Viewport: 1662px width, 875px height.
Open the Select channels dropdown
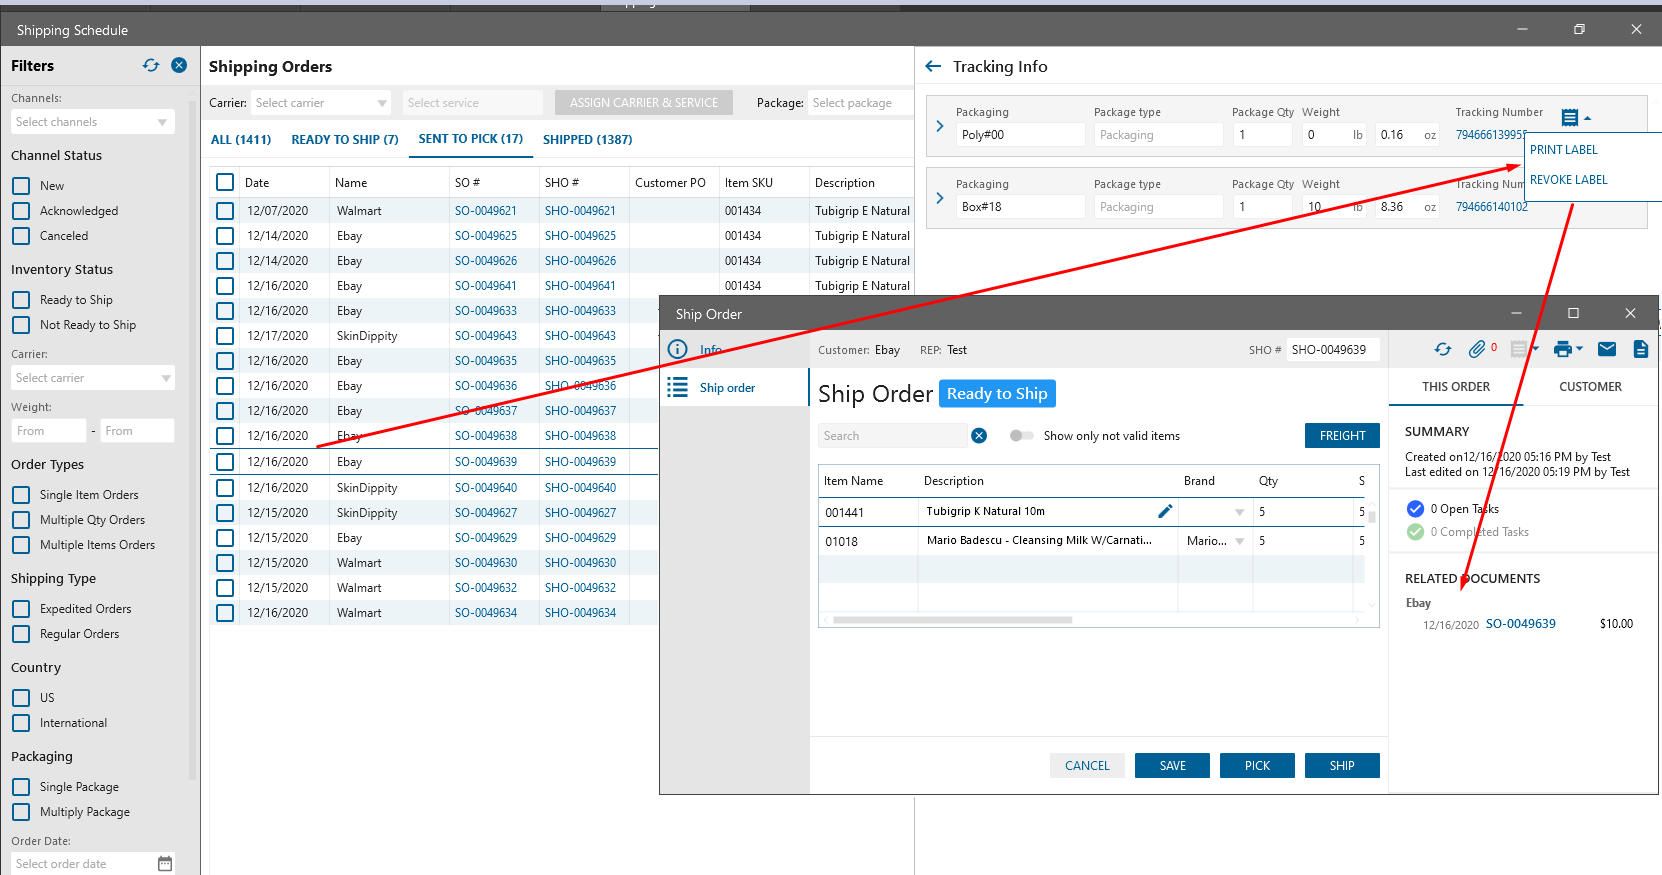point(93,122)
